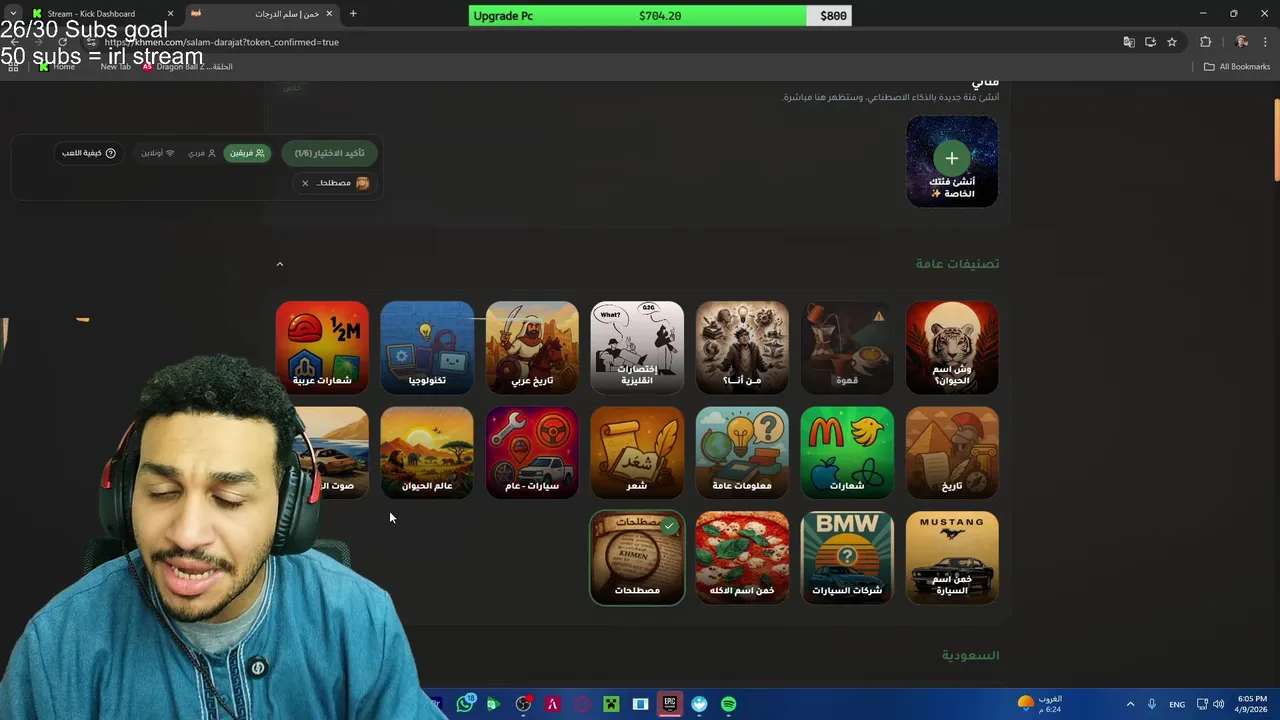Open install app icon in address bar
The height and width of the screenshot is (720, 1280).
point(1150,42)
